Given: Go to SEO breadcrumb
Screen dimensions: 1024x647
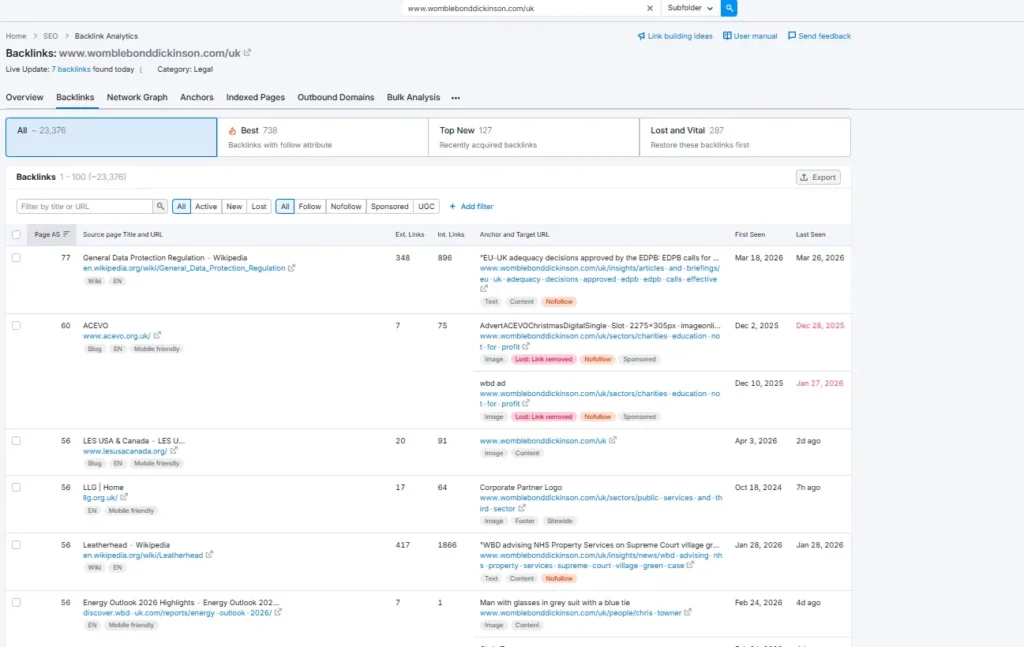Looking at the screenshot, I should [x=50, y=36].
